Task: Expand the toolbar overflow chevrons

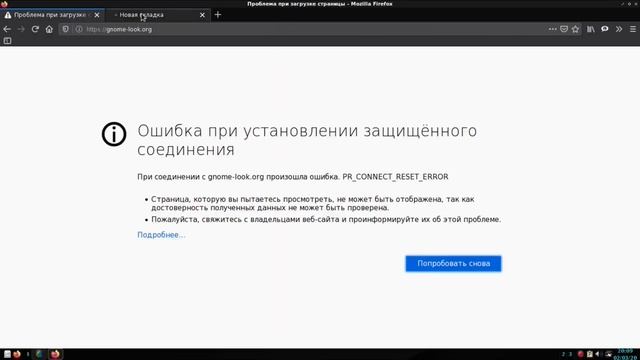Action: (x=619, y=29)
